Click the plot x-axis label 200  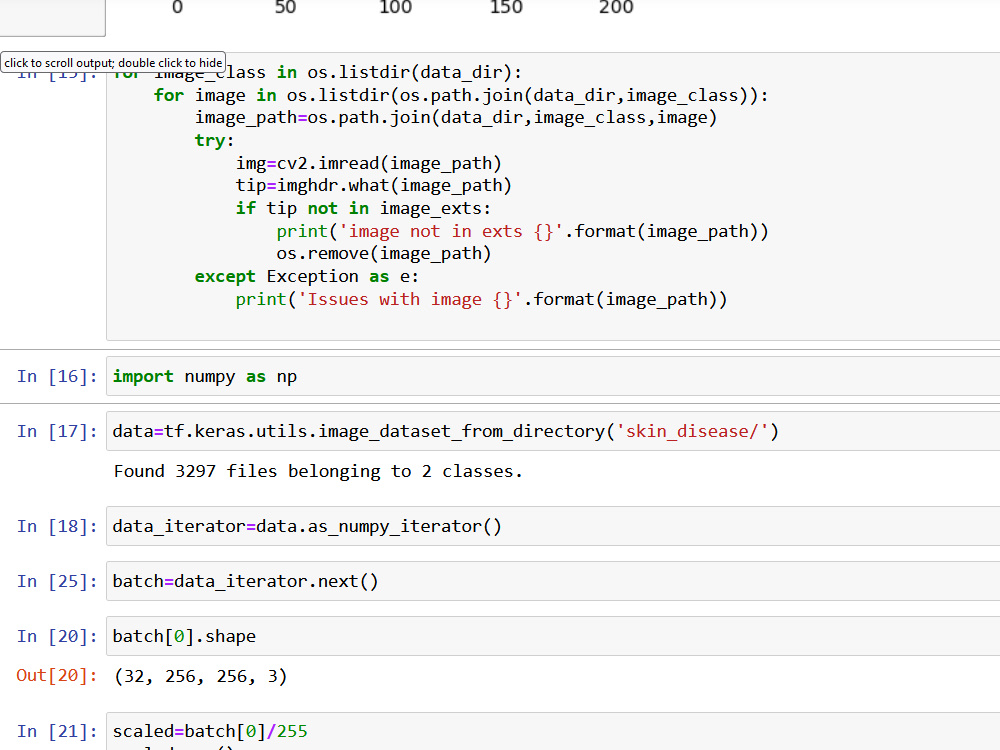[x=616, y=8]
